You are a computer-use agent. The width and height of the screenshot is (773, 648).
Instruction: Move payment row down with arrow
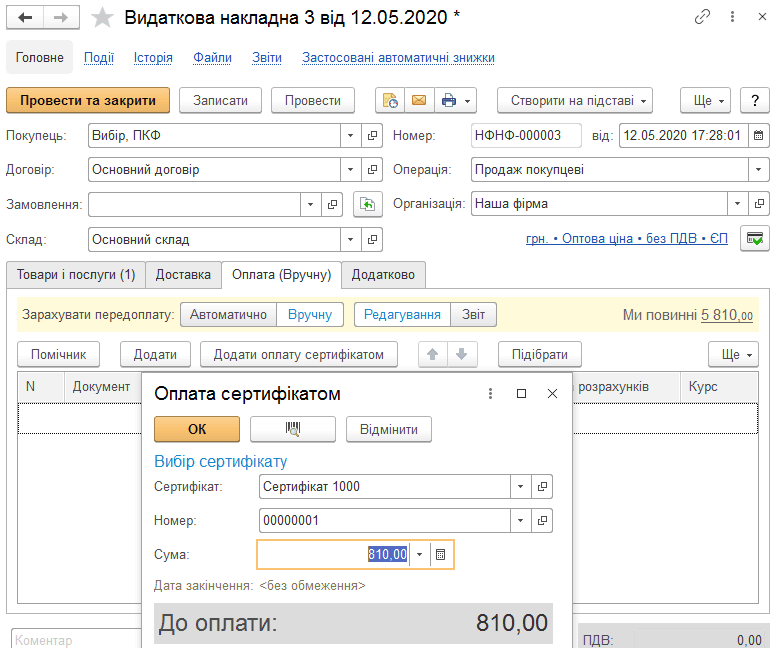(462, 355)
